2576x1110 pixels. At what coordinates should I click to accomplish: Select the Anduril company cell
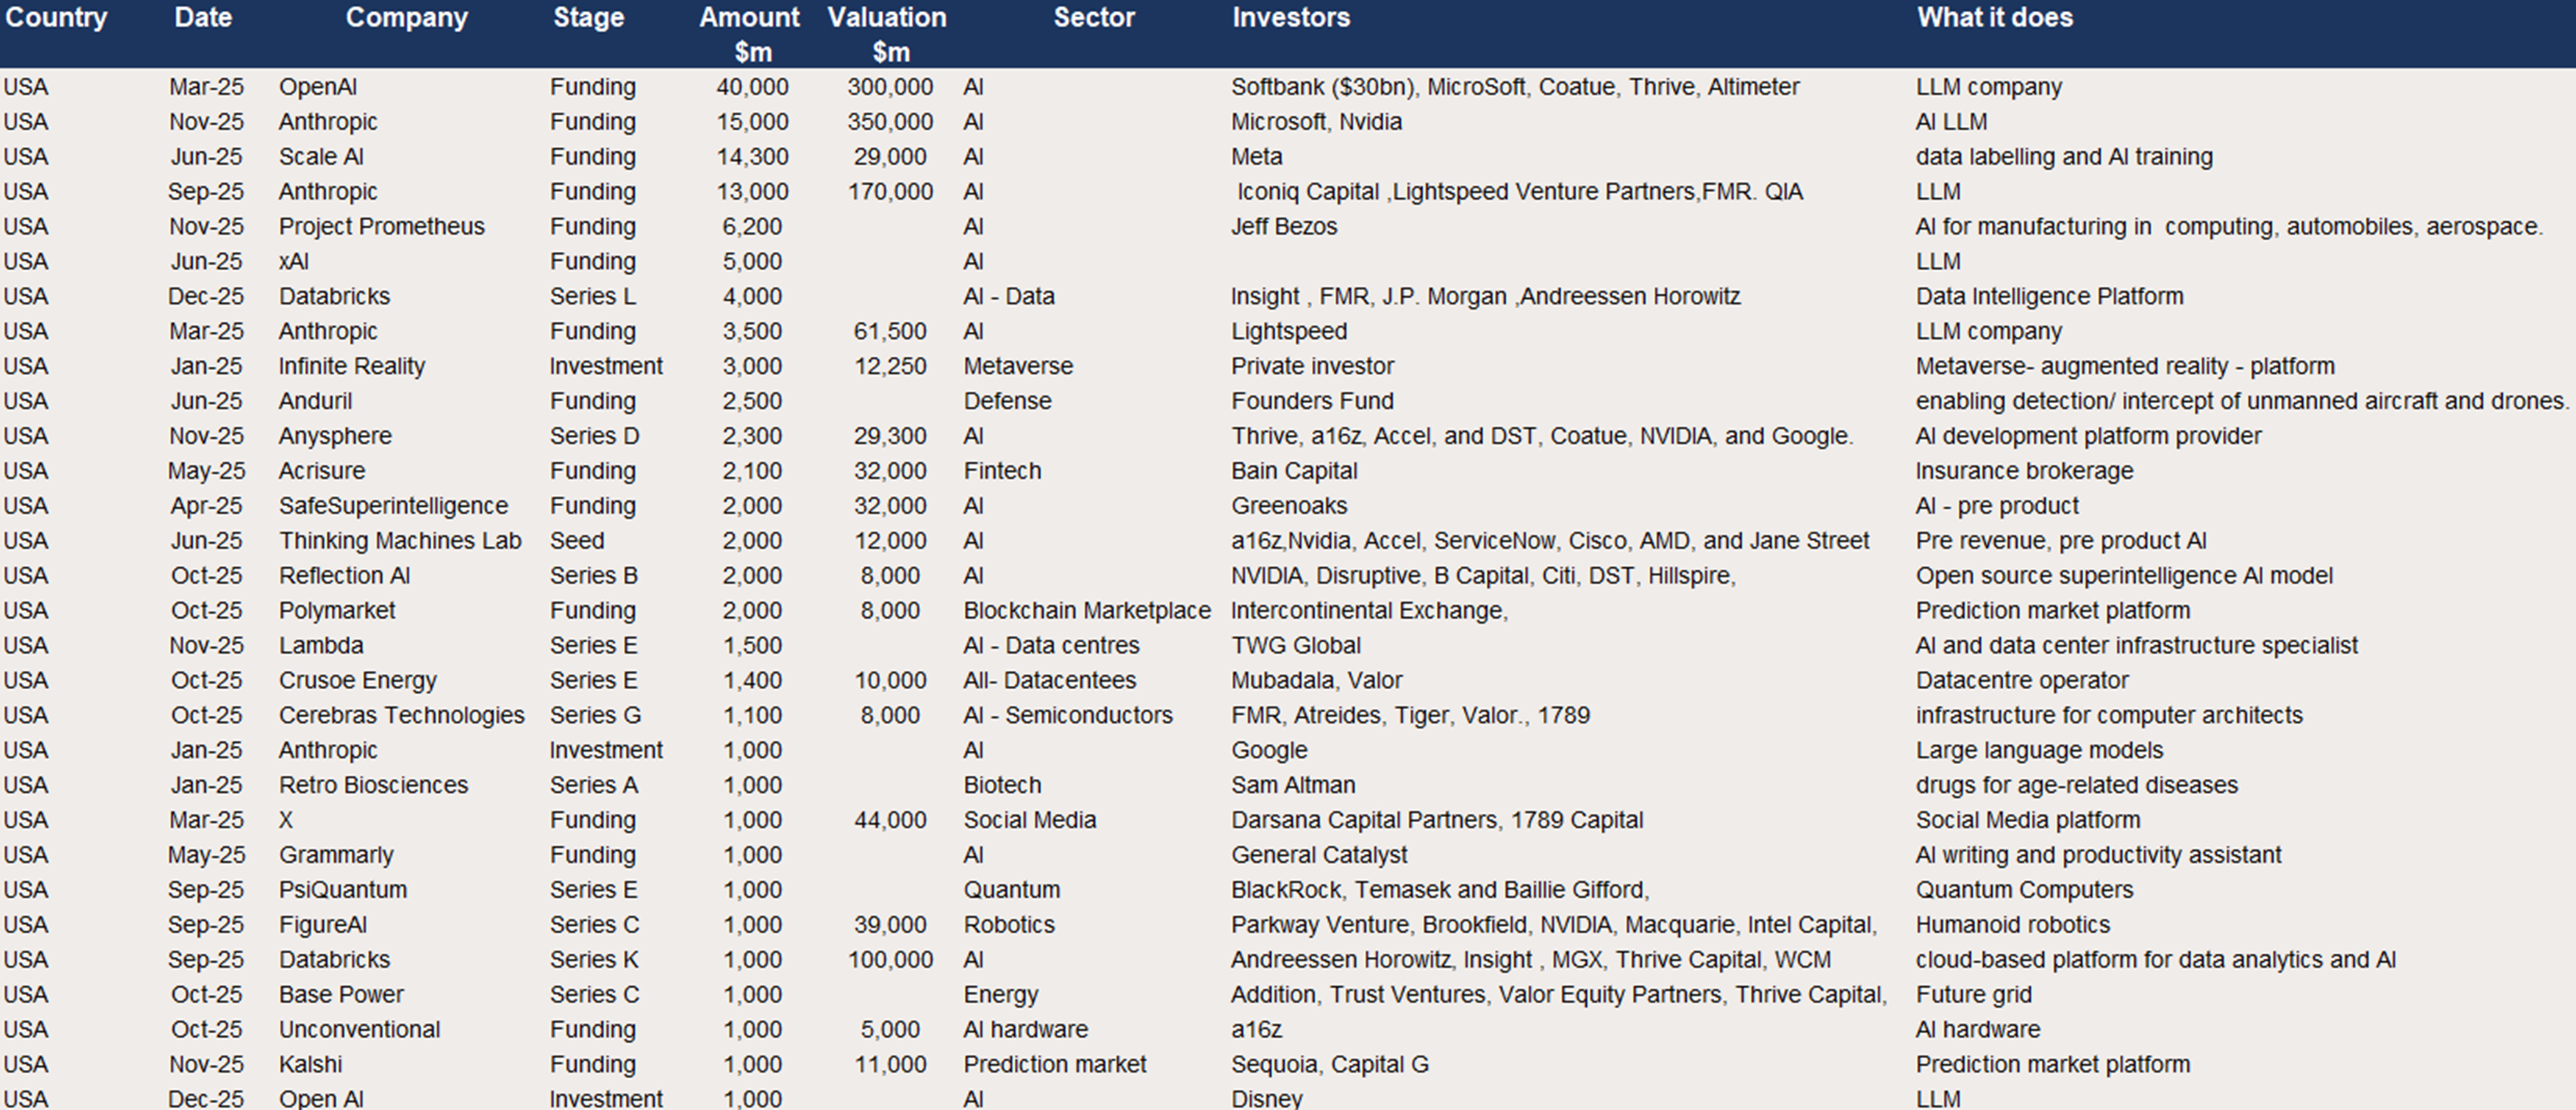click(x=316, y=401)
